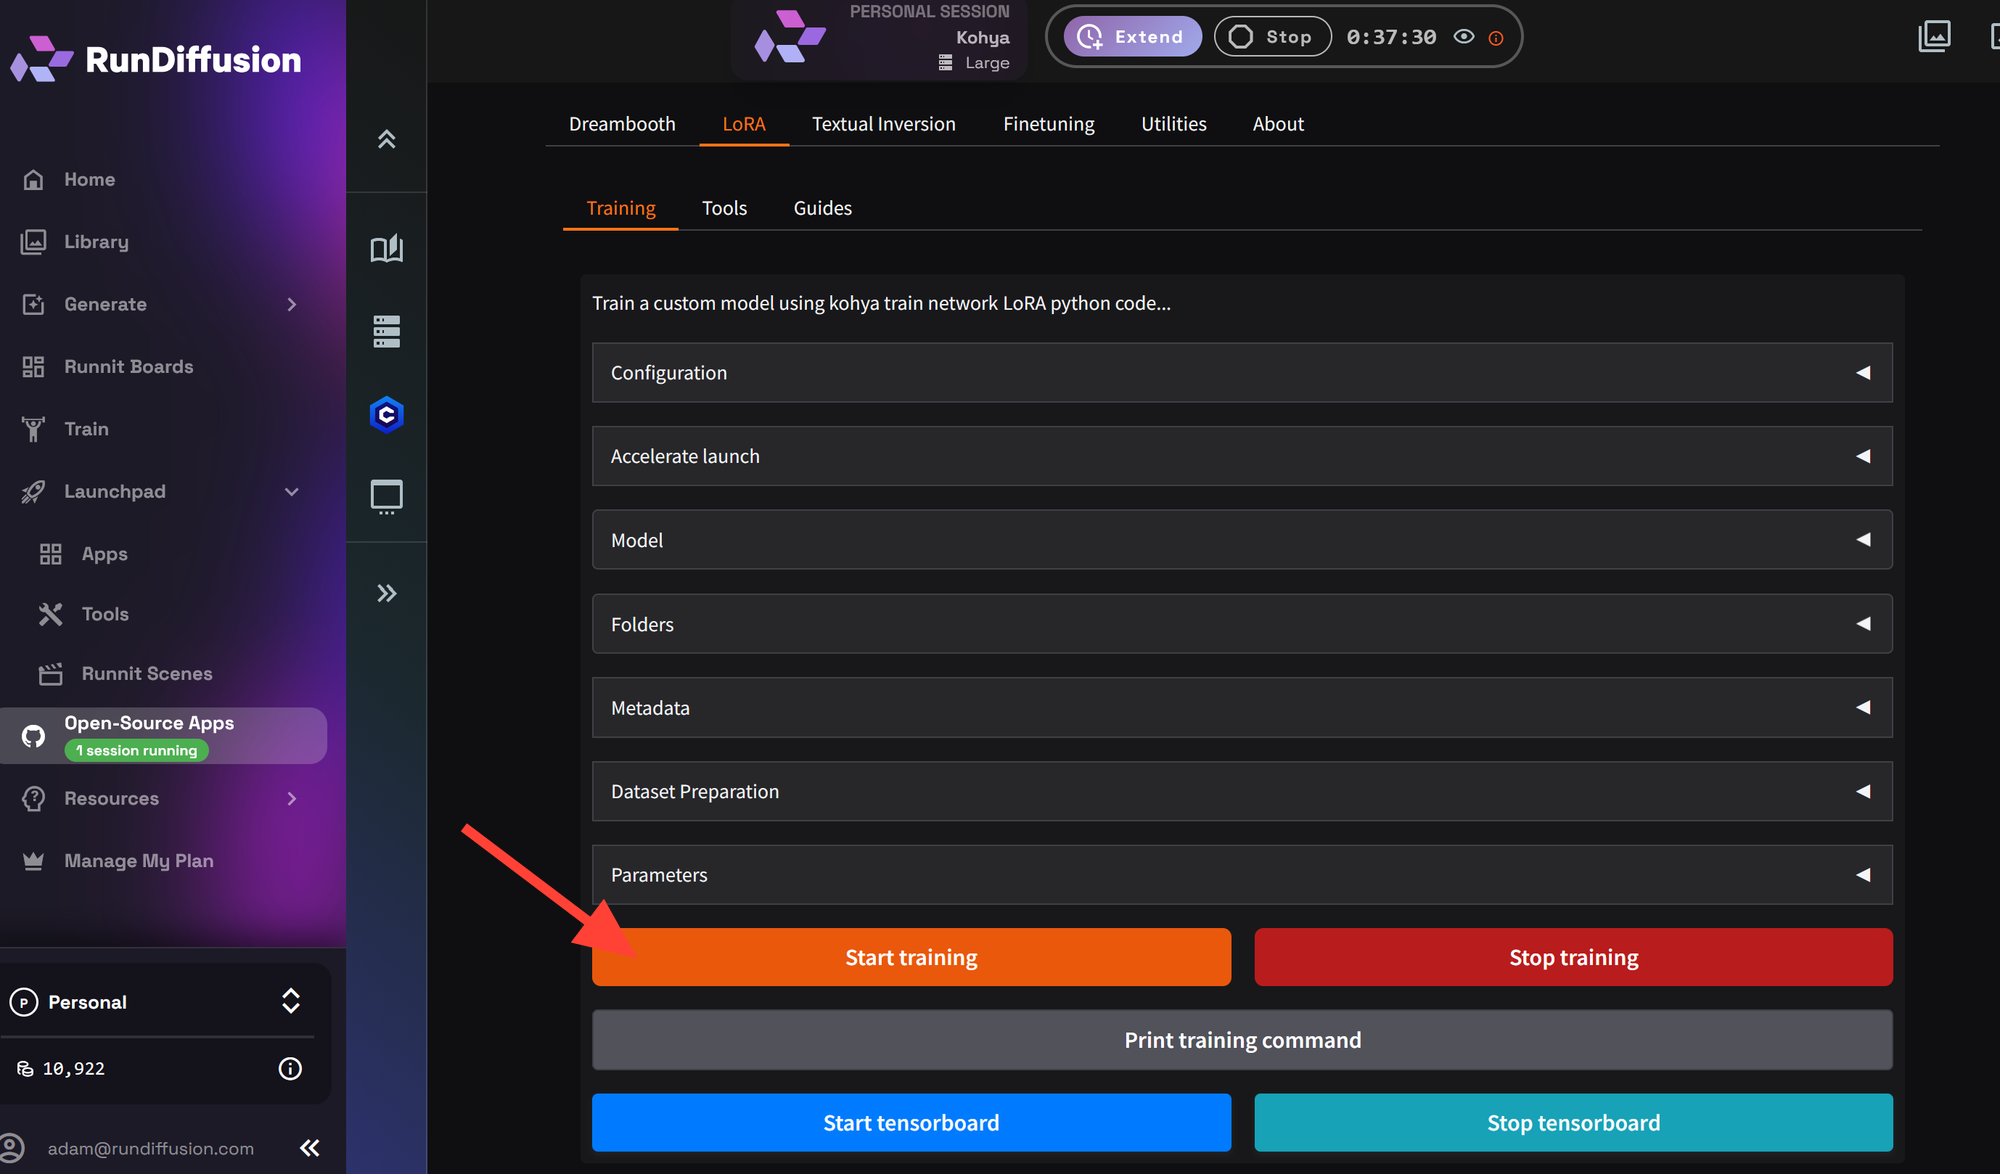
Task: Open the image gallery icon top right
Action: click(x=1934, y=37)
